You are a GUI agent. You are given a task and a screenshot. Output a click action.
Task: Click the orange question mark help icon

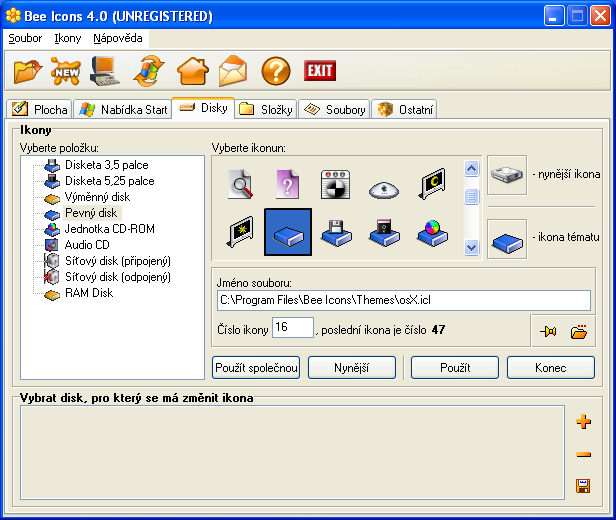coord(276,71)
